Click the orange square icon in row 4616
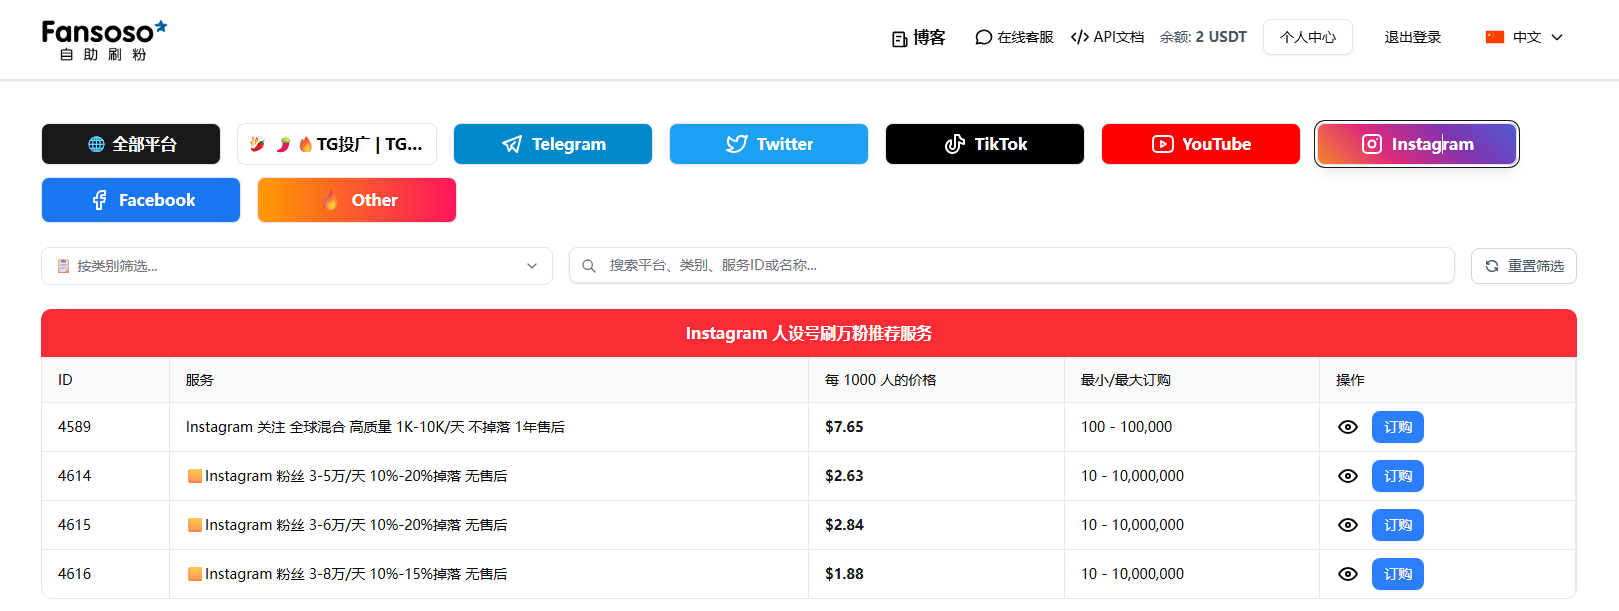 (195, 574)
